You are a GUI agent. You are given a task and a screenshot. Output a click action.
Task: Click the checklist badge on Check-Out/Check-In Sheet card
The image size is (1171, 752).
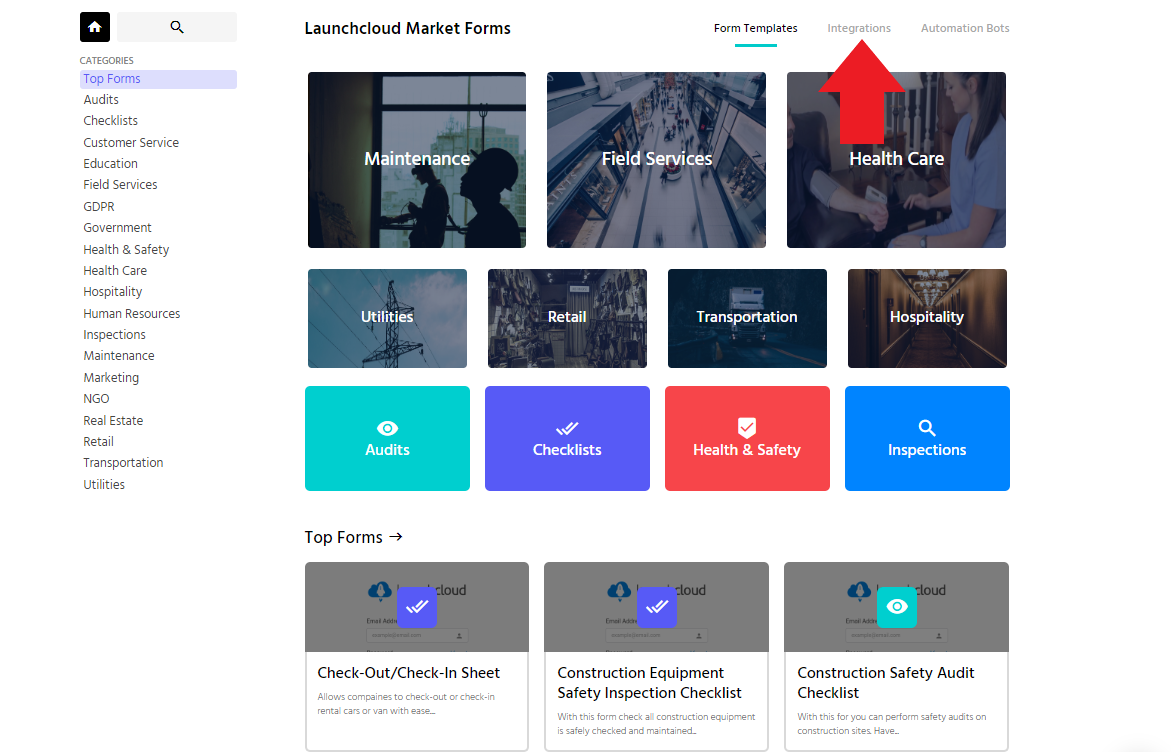(417, 607)
